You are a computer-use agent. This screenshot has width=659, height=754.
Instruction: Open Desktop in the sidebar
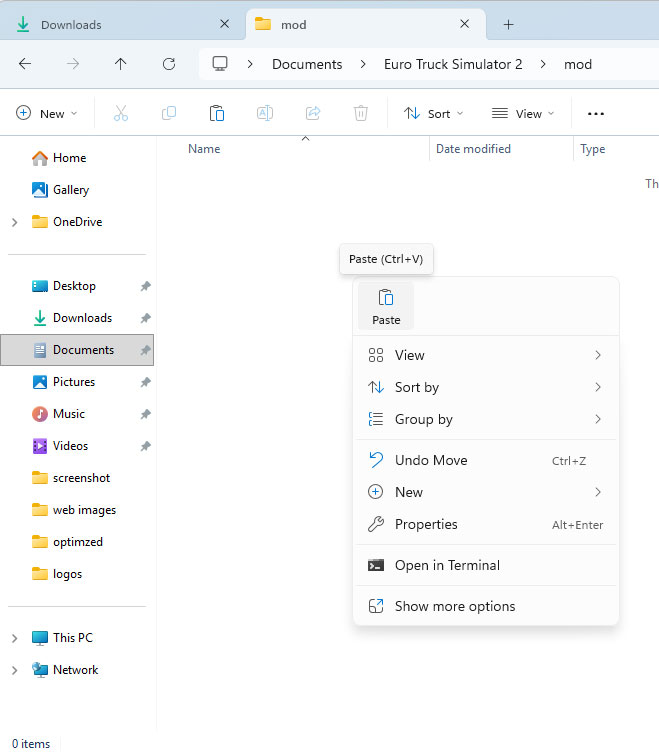tap(77, 286)
